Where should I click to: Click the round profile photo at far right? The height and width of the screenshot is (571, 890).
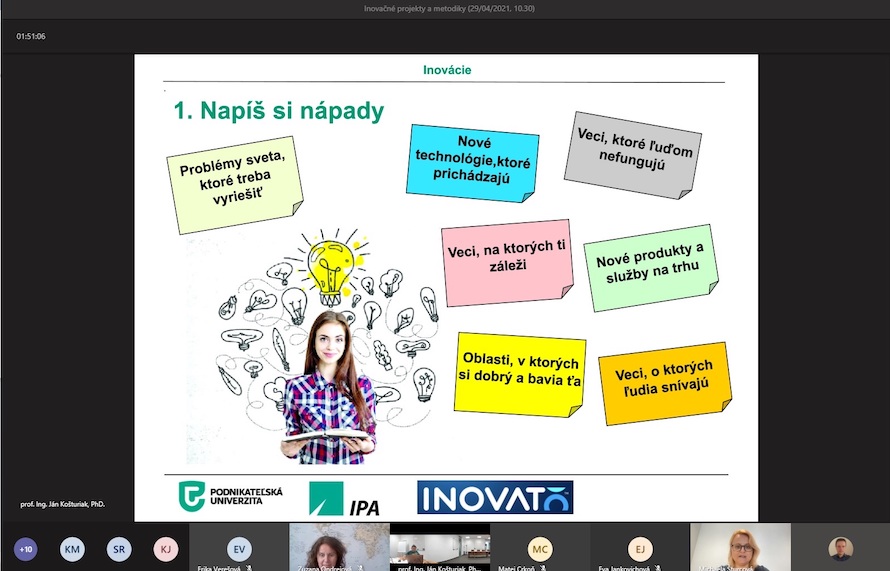click(x=841, y=549)
